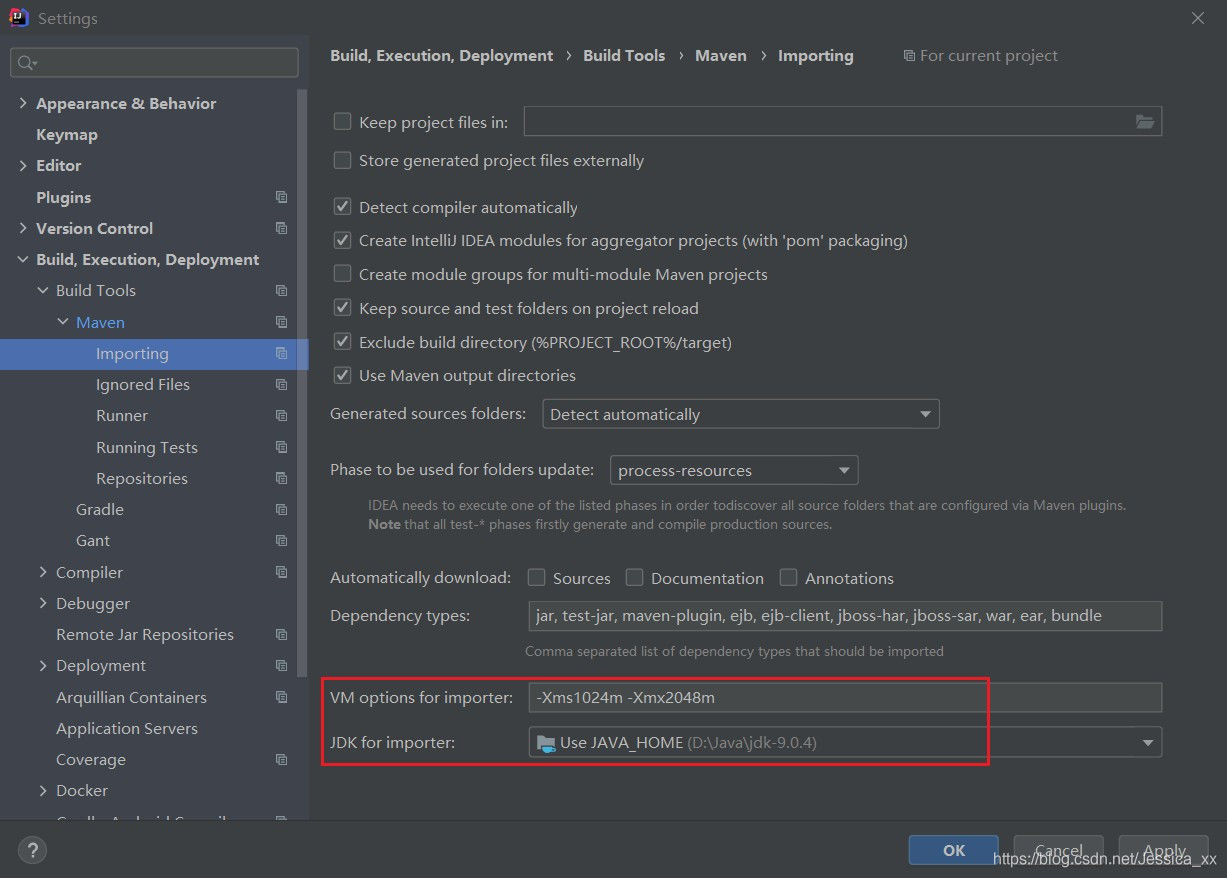1227x878 pixels.
Task: Click the IntelliJ IDEA logo in title bar
Action: [18, 18]
